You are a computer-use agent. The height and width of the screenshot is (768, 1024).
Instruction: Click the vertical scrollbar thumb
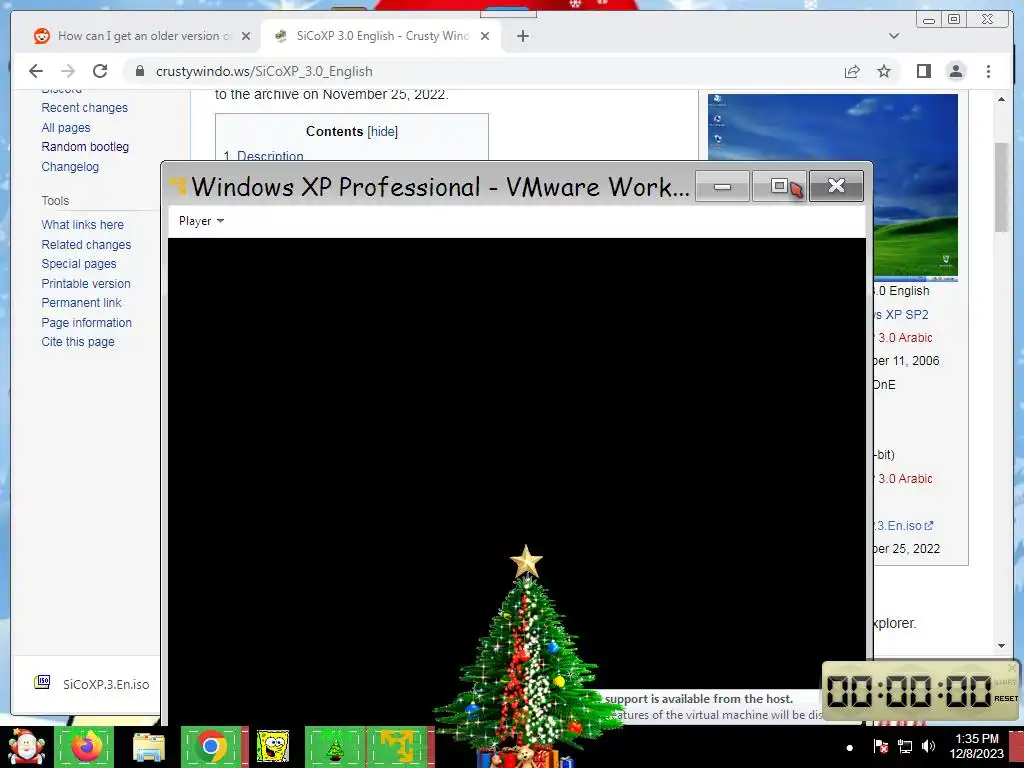[1001, 187]
